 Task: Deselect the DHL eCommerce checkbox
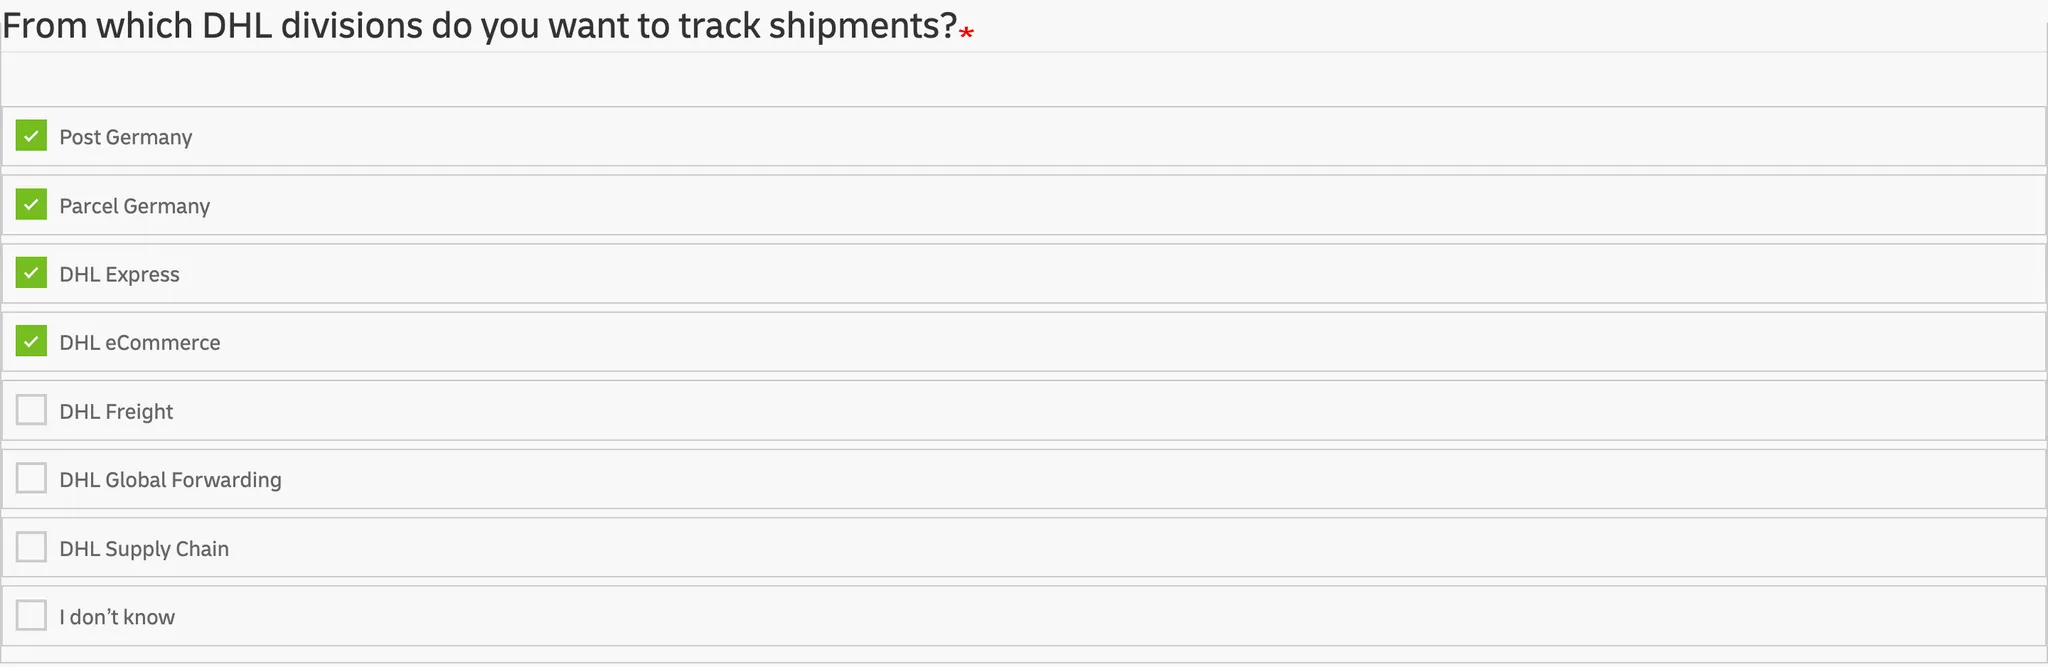(31, 342)
